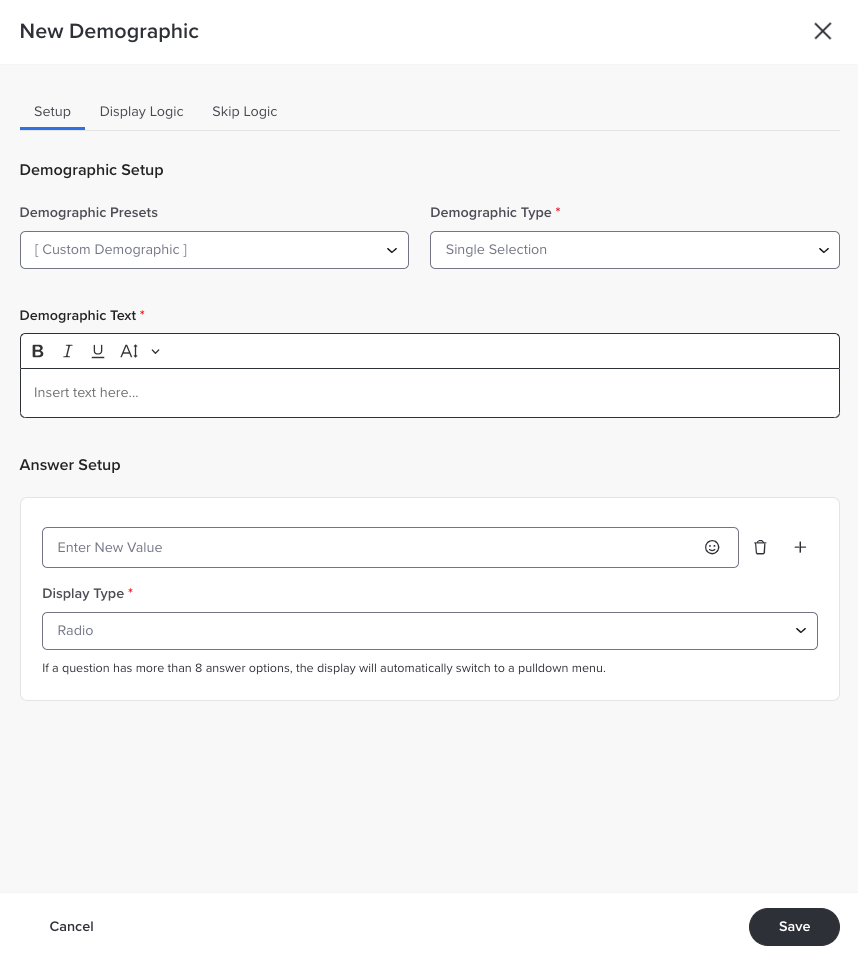Click the Demographic Setup heading
The image size is (858, 955).
click(91, 170)
